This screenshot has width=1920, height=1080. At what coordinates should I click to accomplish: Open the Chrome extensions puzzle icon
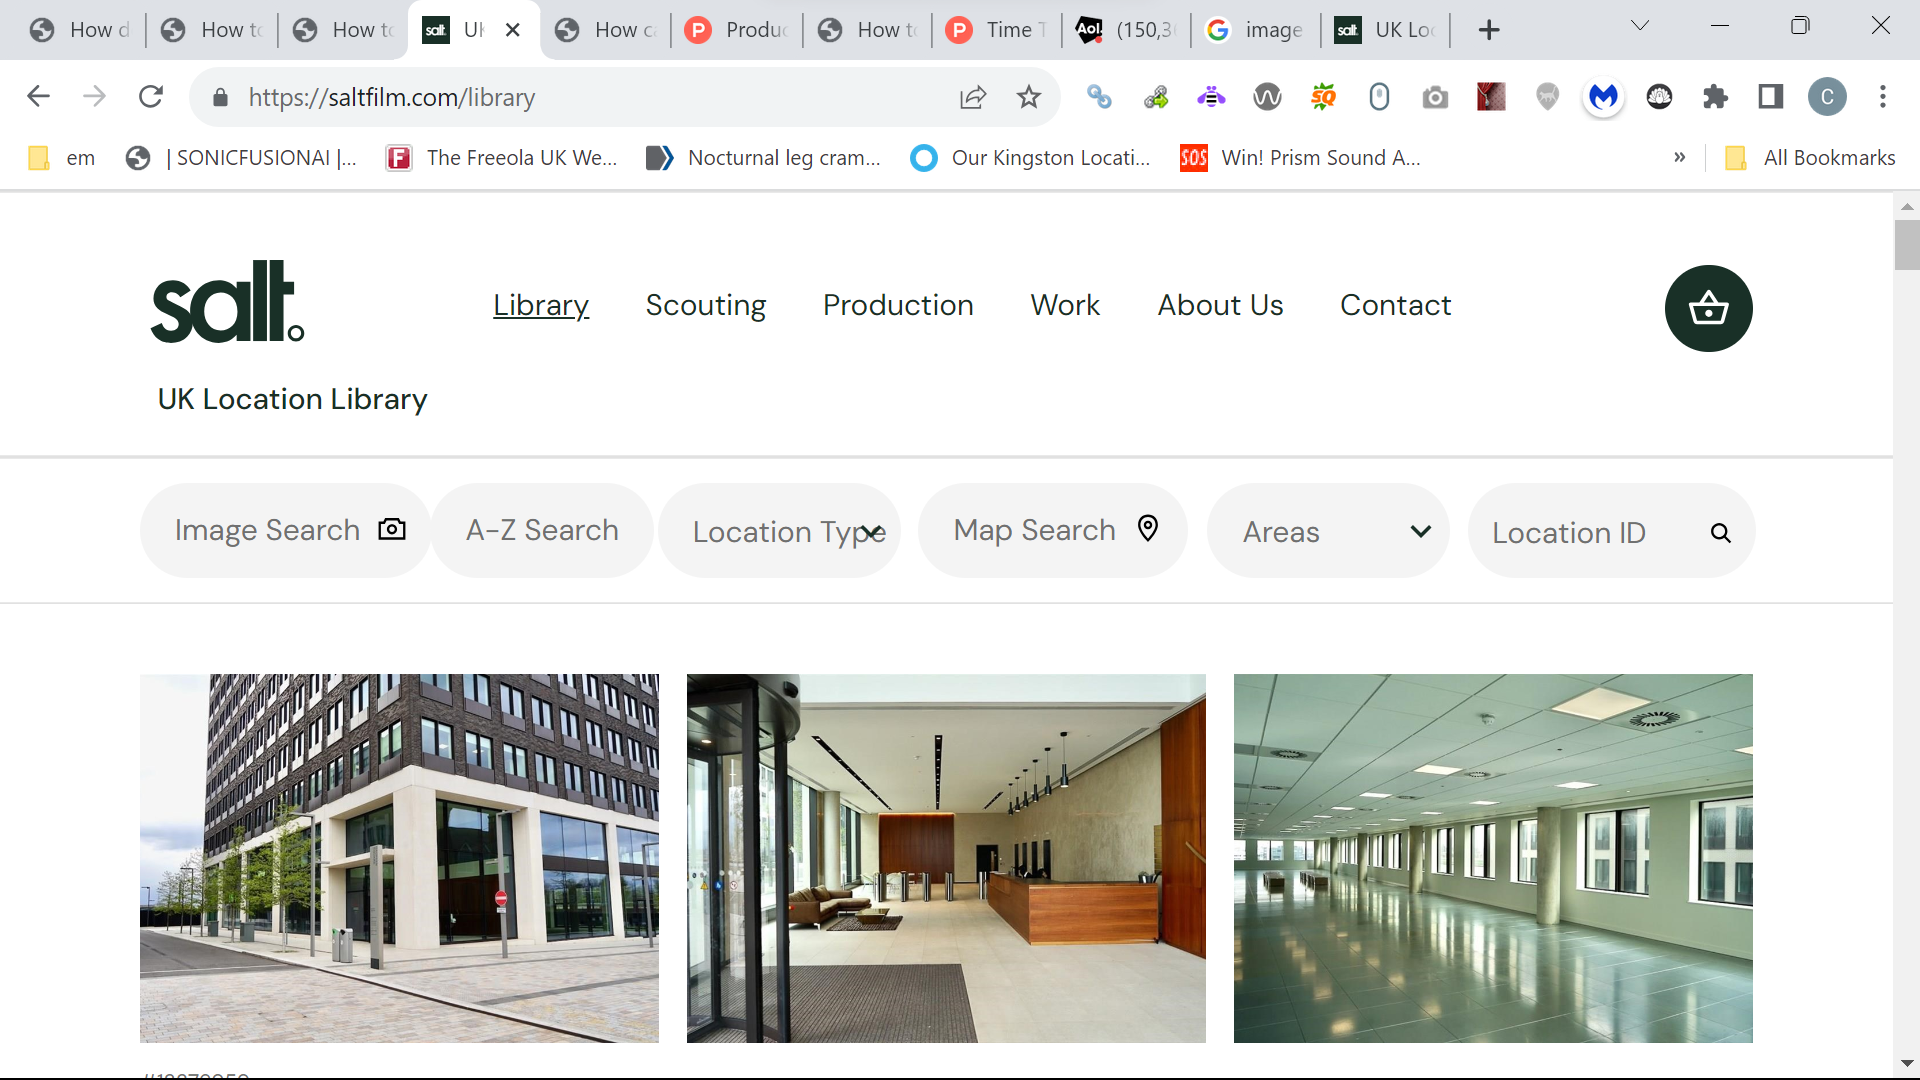point(1717,96)
